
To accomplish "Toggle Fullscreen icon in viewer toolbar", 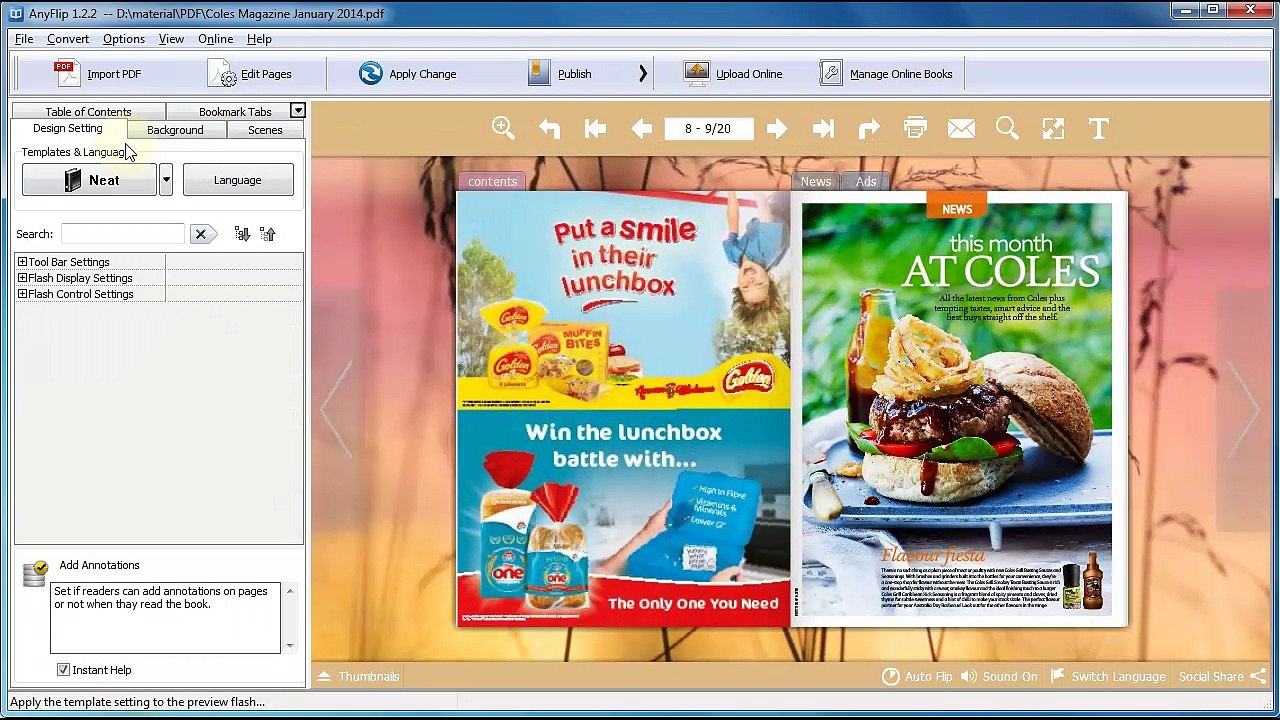I will point(1053,128).
